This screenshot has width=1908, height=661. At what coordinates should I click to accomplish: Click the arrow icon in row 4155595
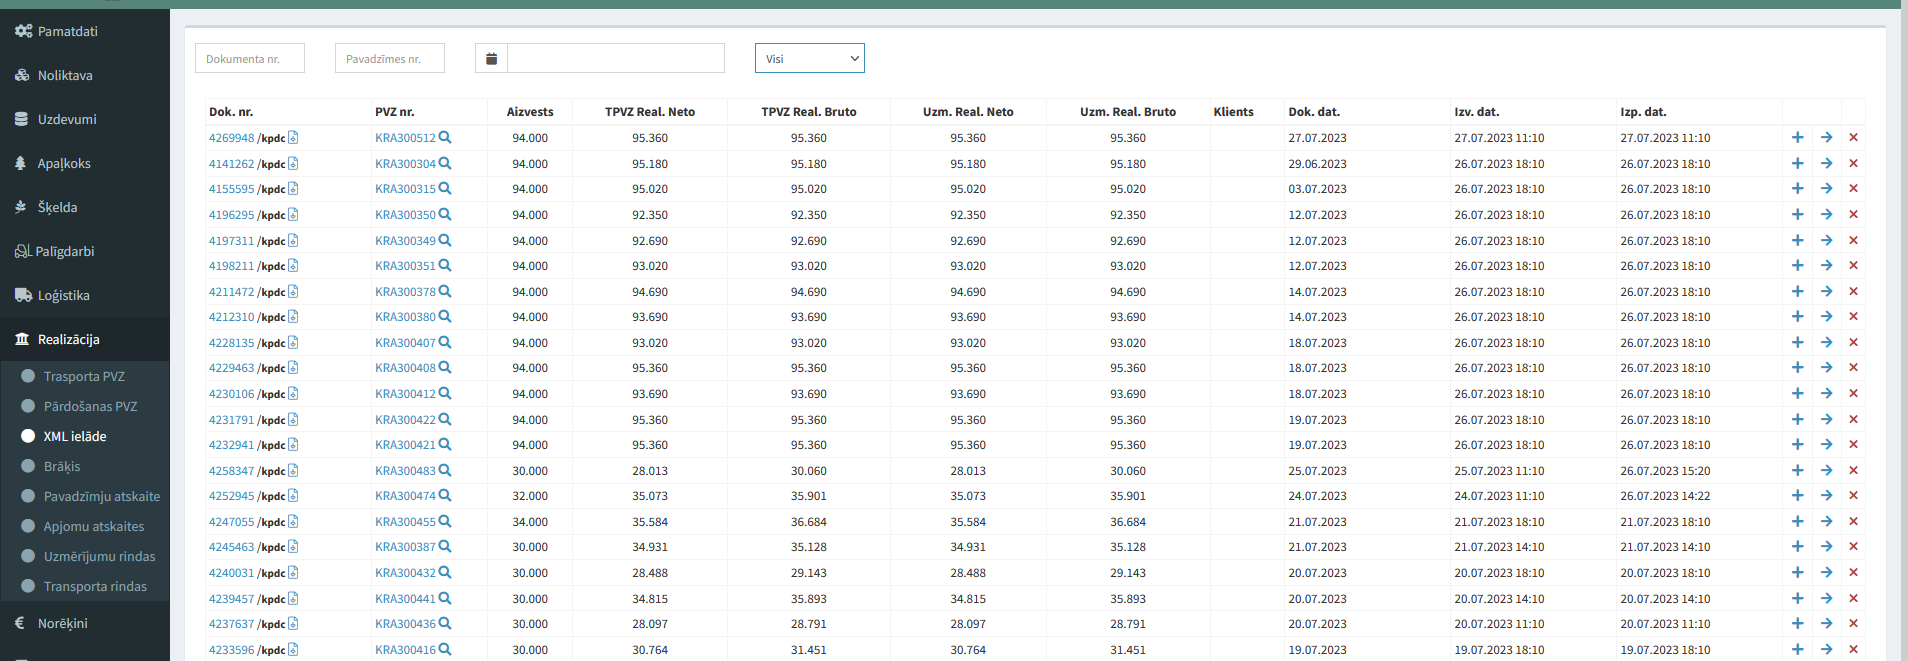(x=1826, y=189)
